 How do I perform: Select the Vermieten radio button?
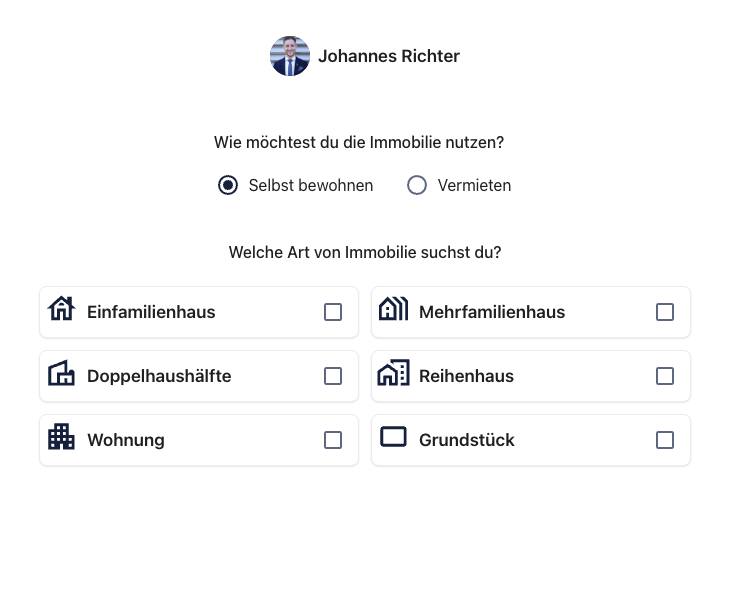(x=417, y=185)
